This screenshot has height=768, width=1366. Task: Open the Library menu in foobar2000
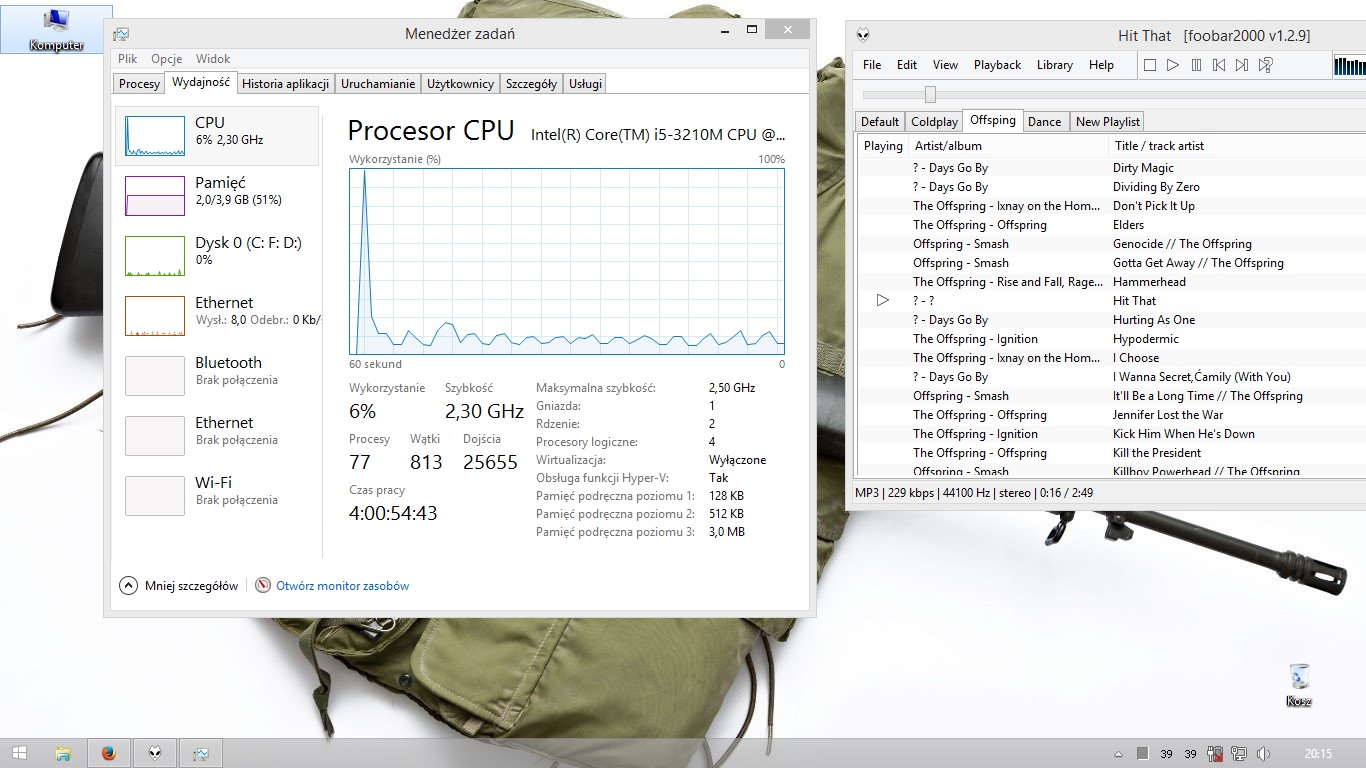coord(1055,65)
